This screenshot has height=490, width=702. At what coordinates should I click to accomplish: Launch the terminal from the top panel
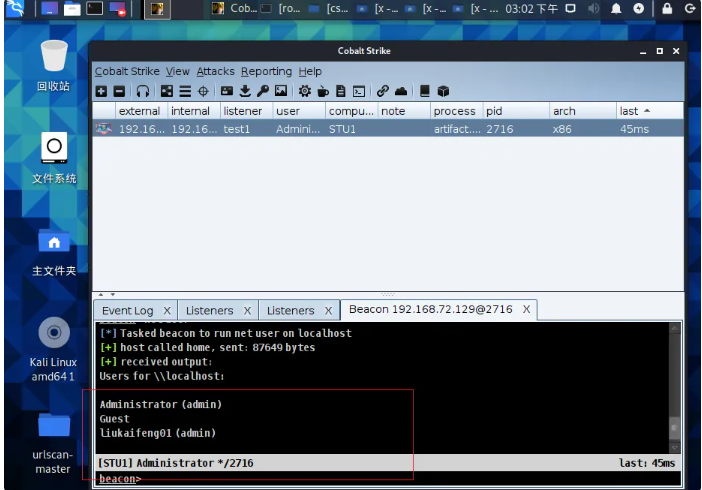(x=94, y=8)
